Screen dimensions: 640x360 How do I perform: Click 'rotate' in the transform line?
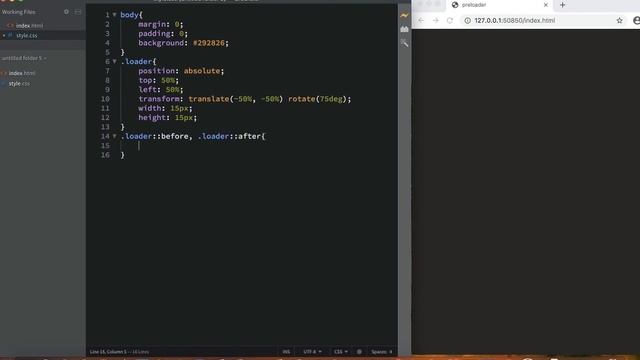click(x=302, y=99)
